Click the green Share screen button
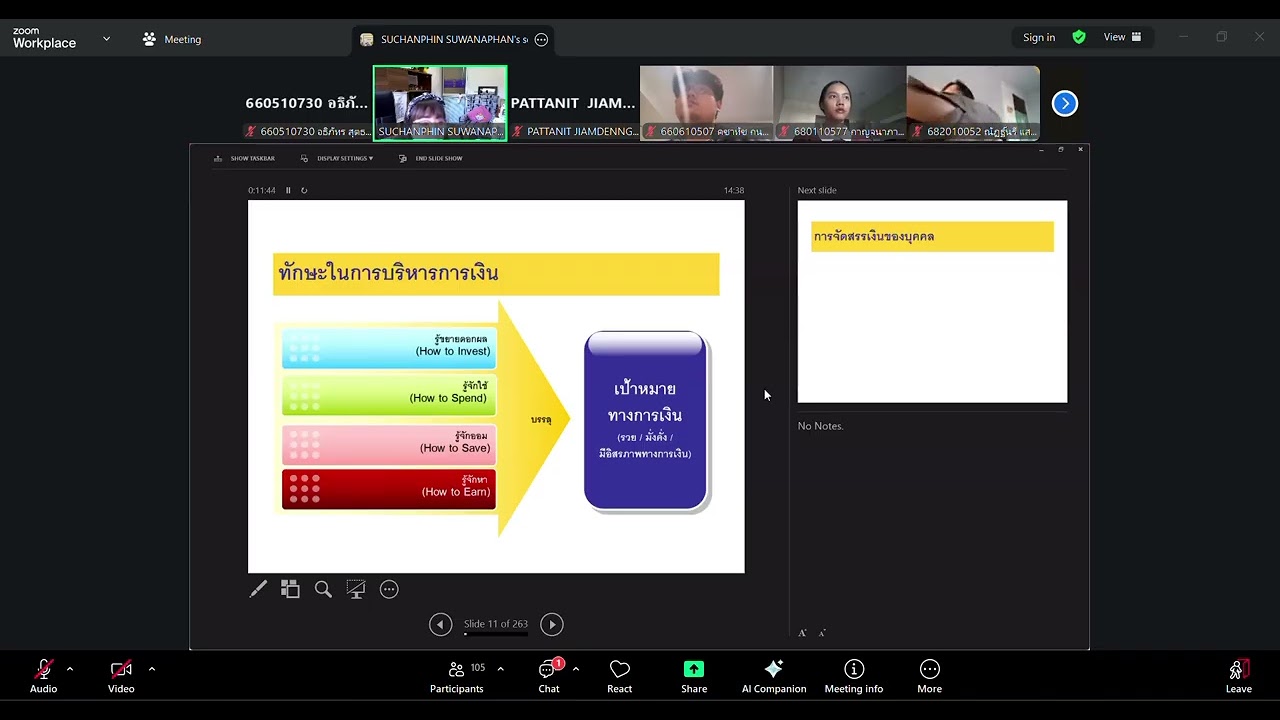The height and width of the screenshot is (720, 1280). tap(694, 676)
